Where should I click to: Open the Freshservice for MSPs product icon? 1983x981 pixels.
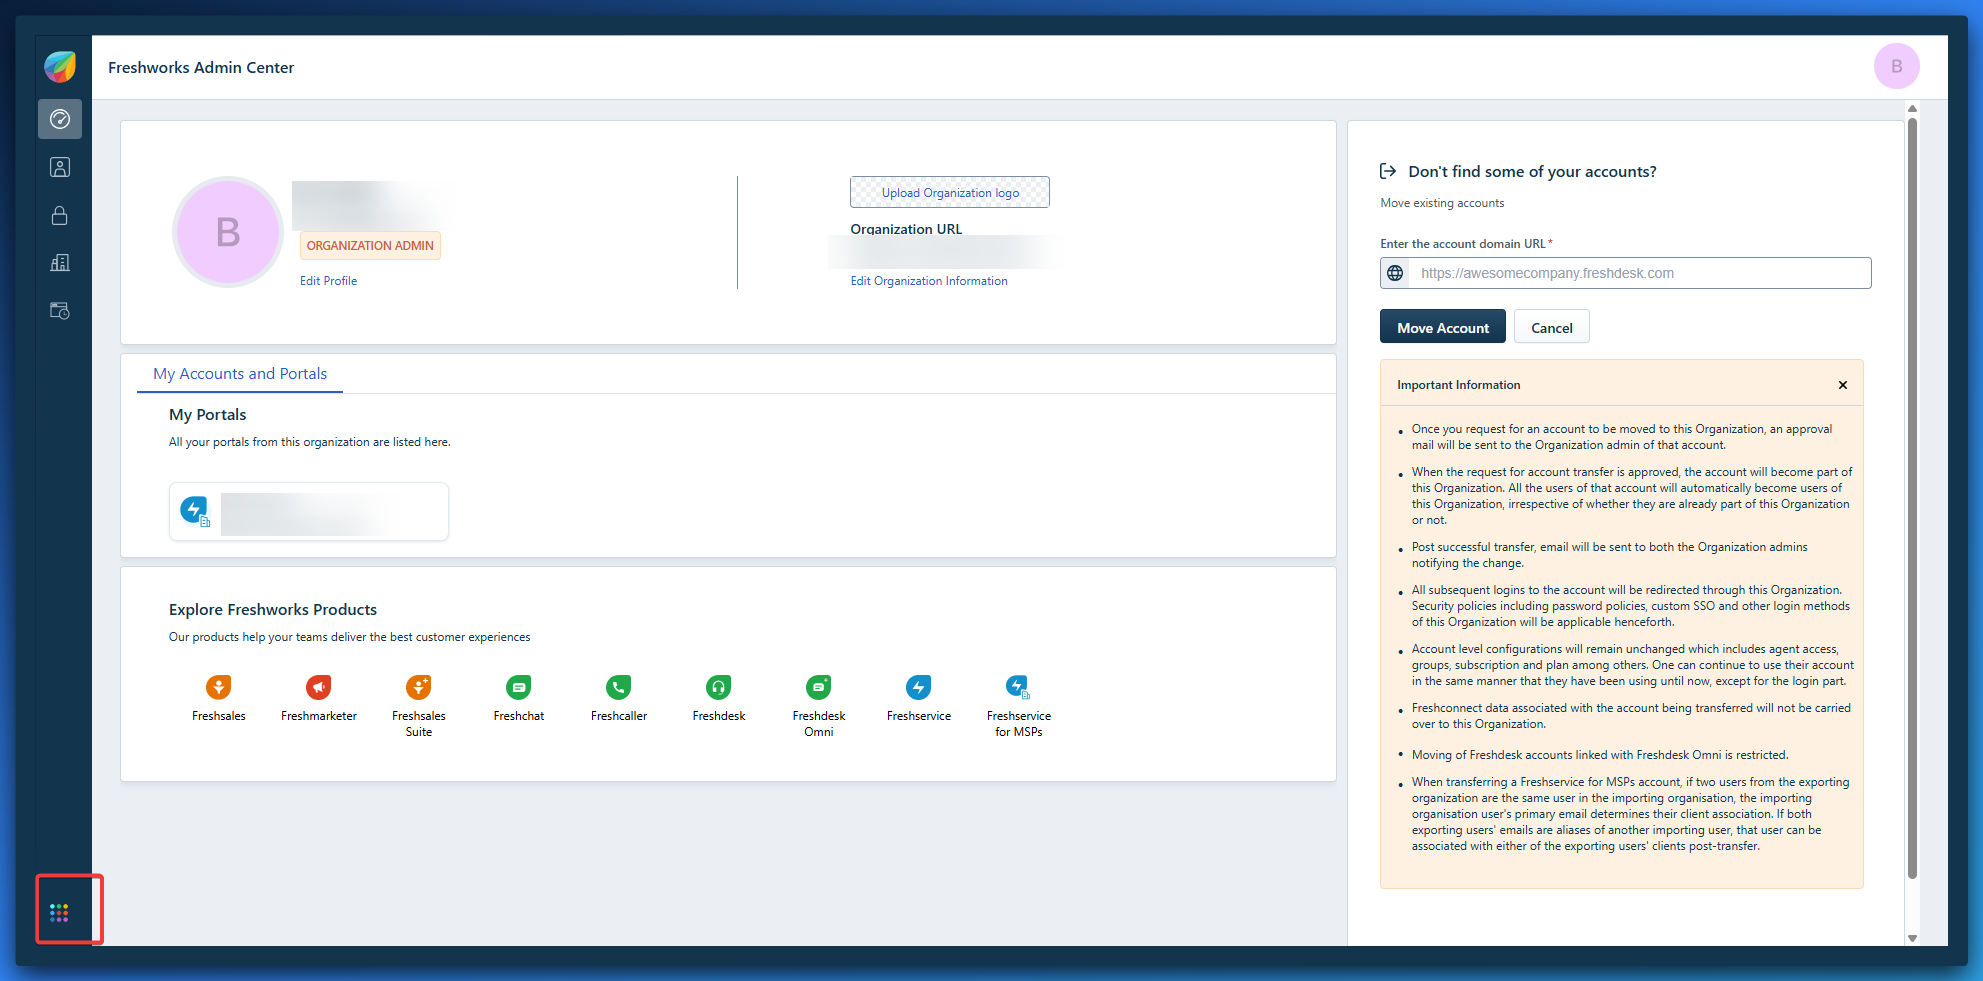point(1018,687)
